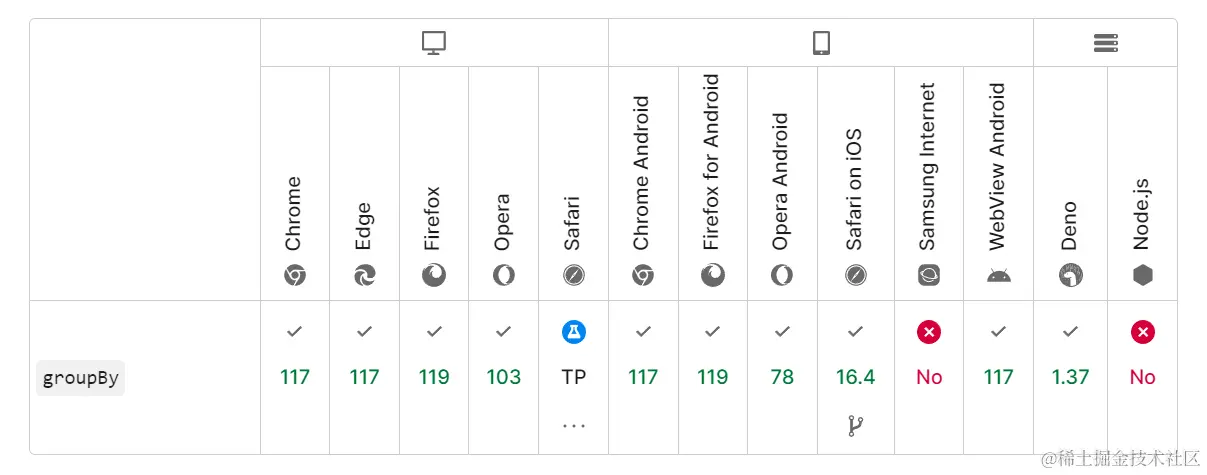Click the server platform icon
Viewport: 1207px width, 475px height.
1105,43
